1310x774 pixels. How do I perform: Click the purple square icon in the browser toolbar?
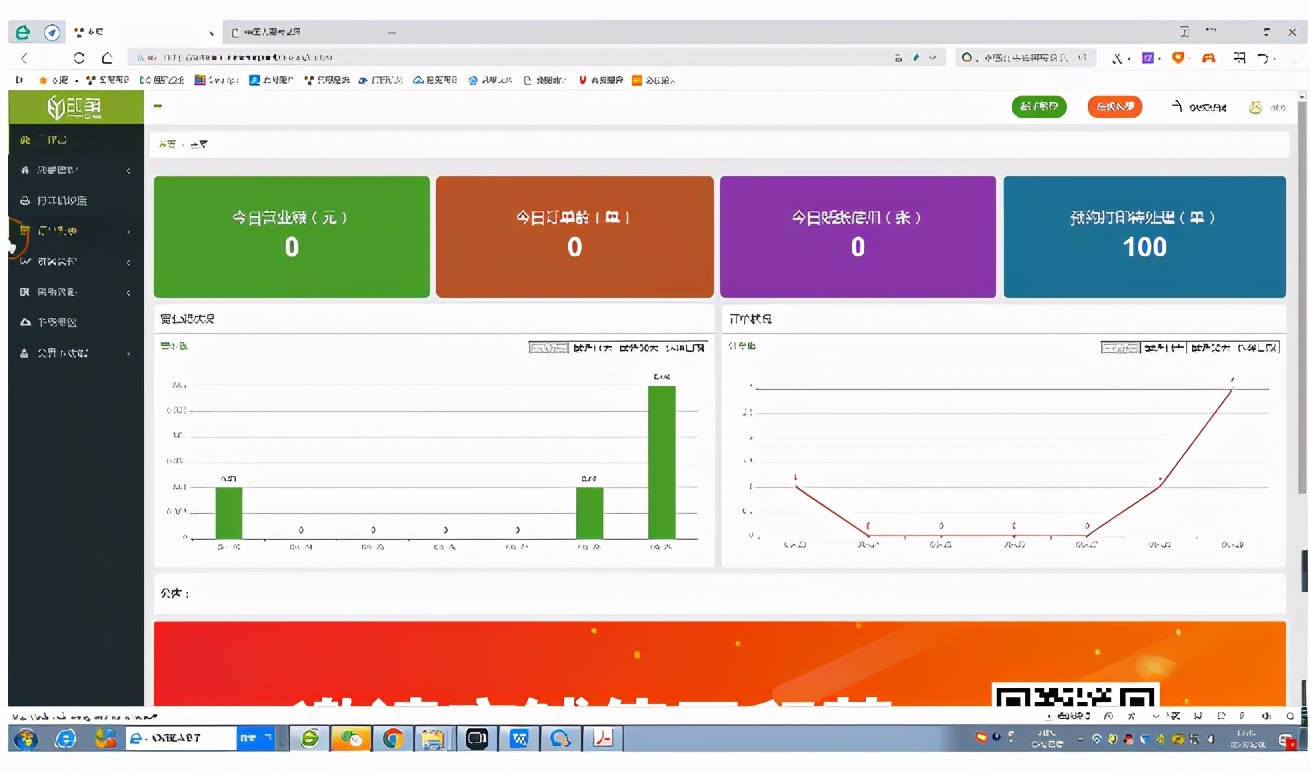click(1148, 58)
